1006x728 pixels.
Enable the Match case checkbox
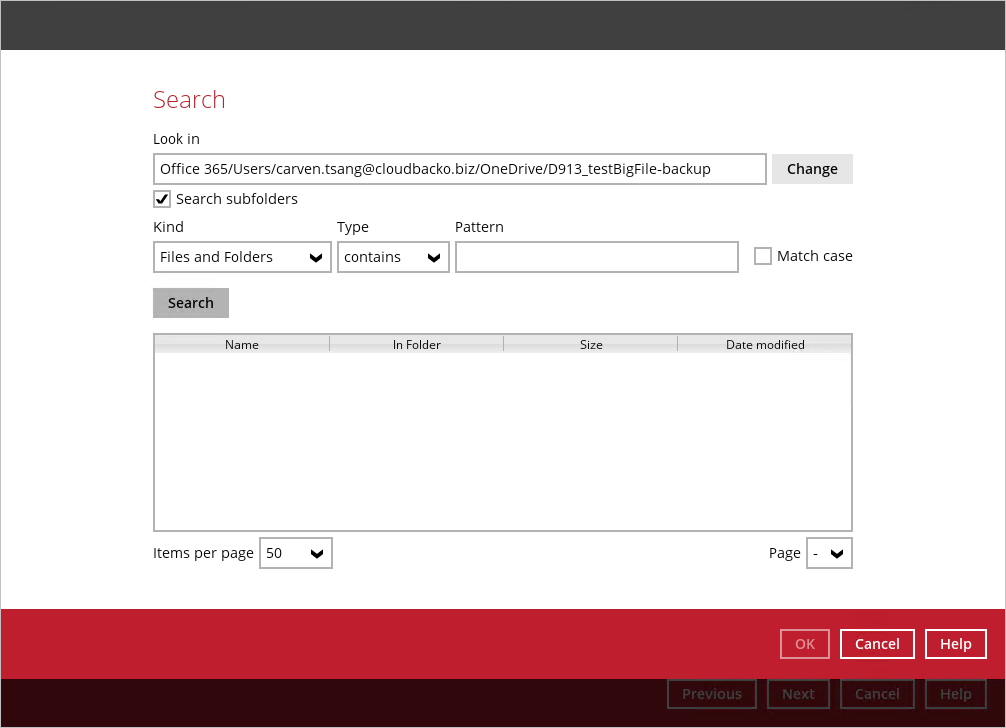click(762, 257)
